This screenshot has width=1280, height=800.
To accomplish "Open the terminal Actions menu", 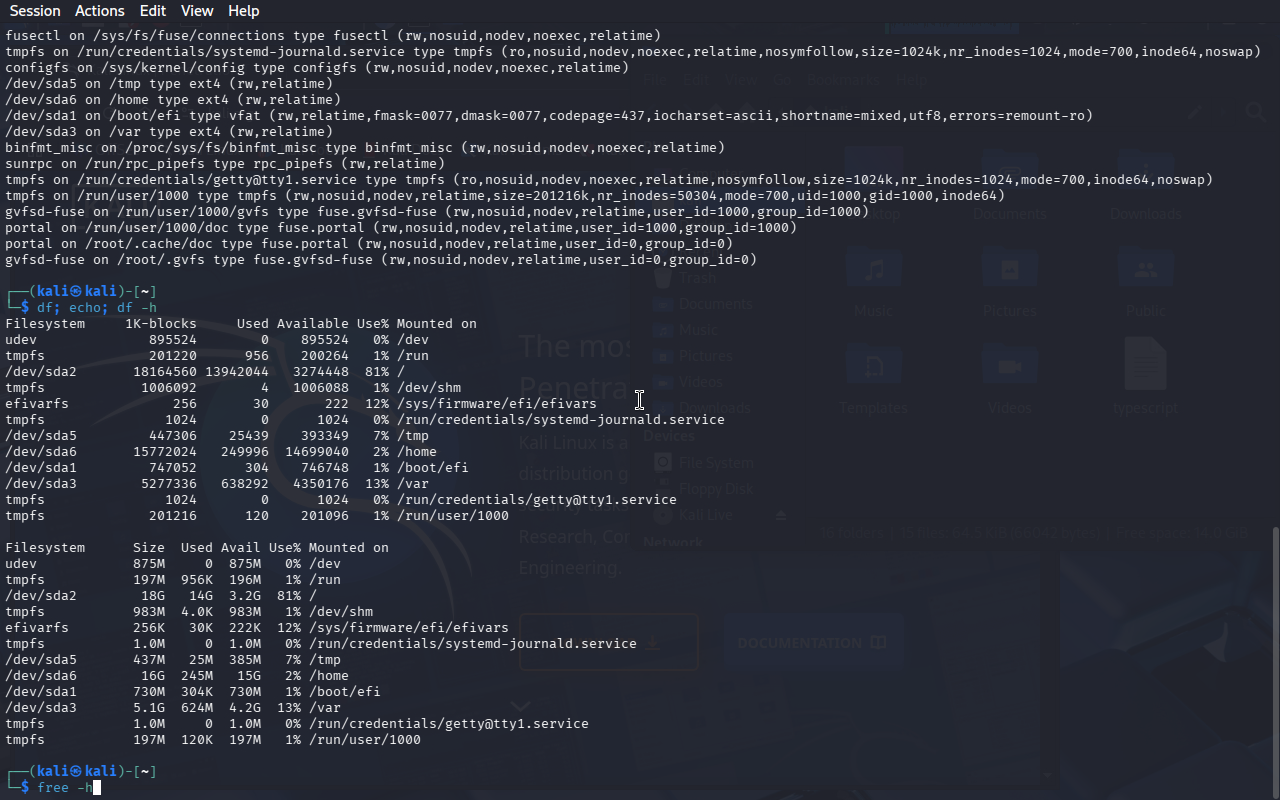I will pyautogui.click(x=100, y=11).
